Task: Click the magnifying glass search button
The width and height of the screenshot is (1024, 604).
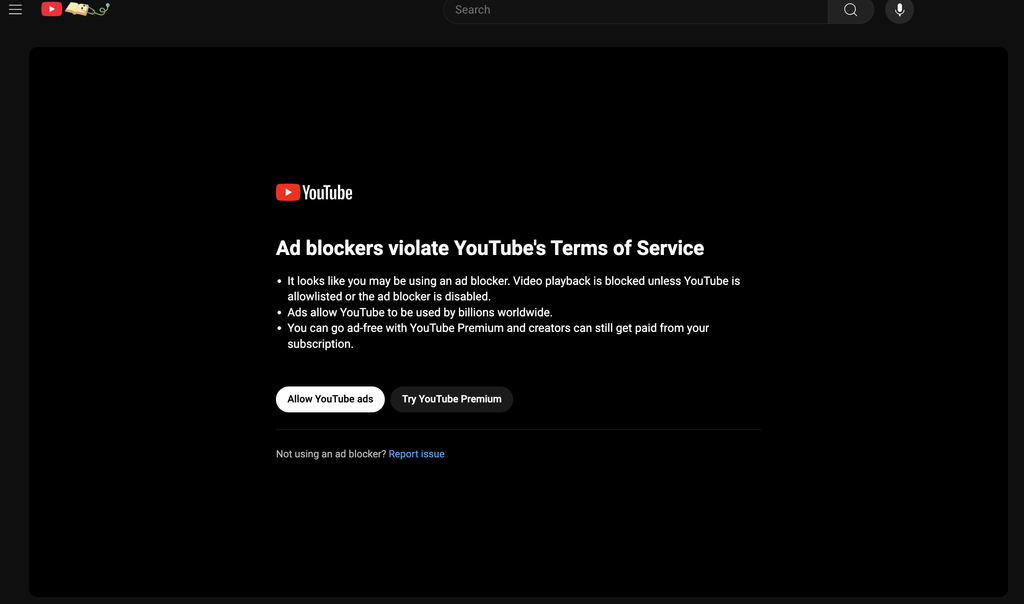Action: [x=850, y=10]
